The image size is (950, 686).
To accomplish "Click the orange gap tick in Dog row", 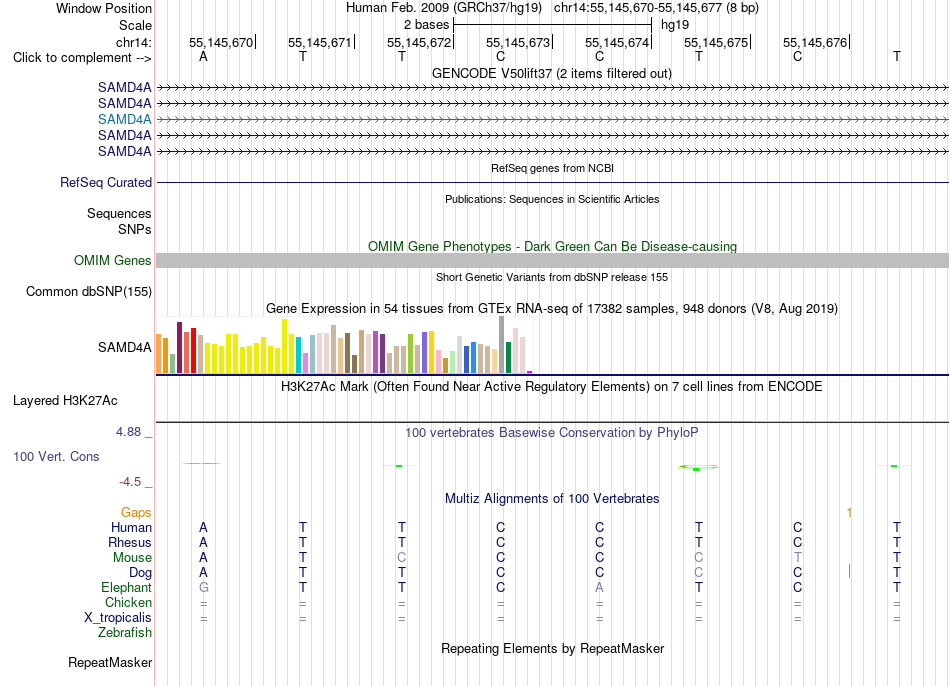I will pyautogui.click(x=849, y=571).
